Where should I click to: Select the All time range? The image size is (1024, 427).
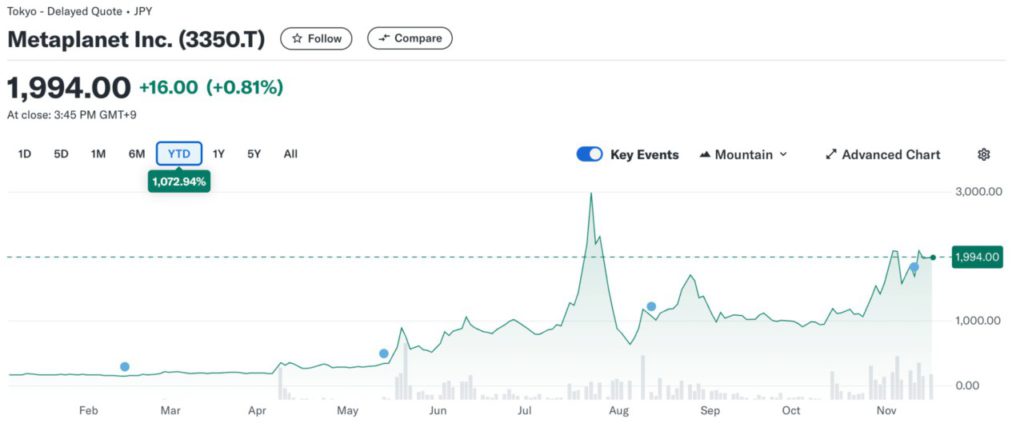pos(290,154)
